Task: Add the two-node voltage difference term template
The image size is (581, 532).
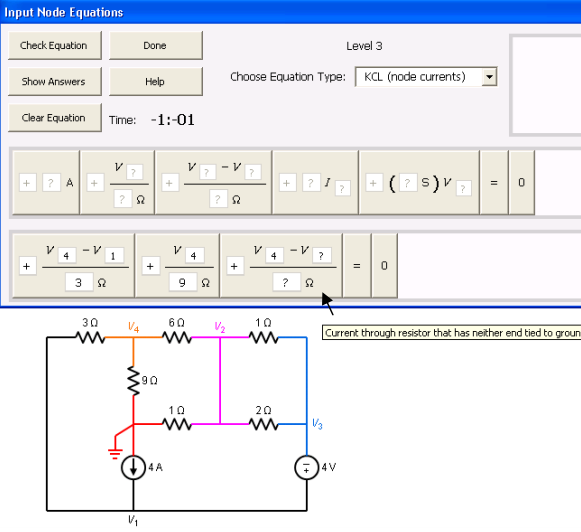Action: coord(213,183)
